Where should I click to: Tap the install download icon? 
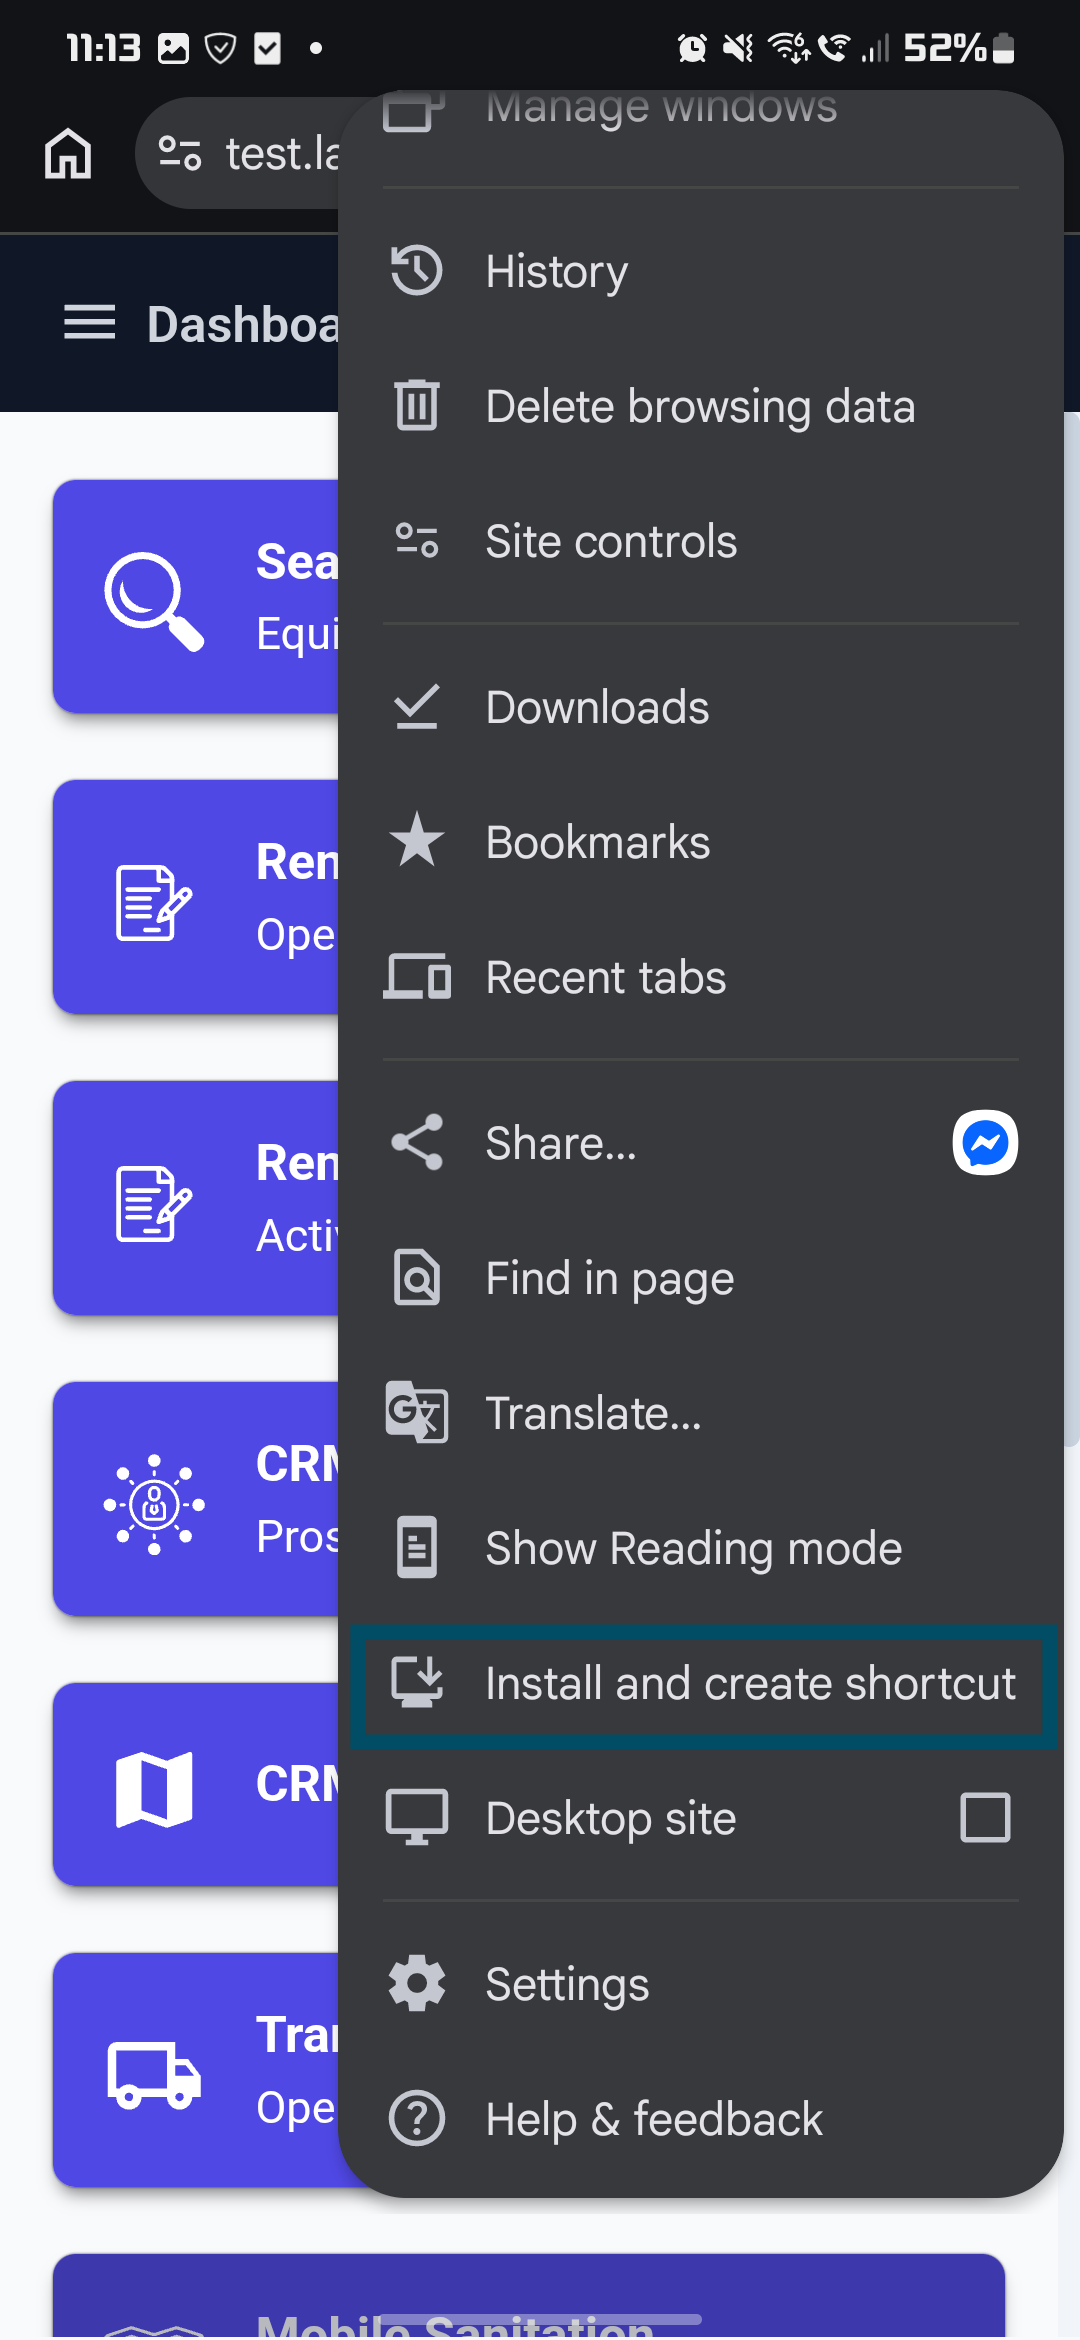[x=416, y=1682]
